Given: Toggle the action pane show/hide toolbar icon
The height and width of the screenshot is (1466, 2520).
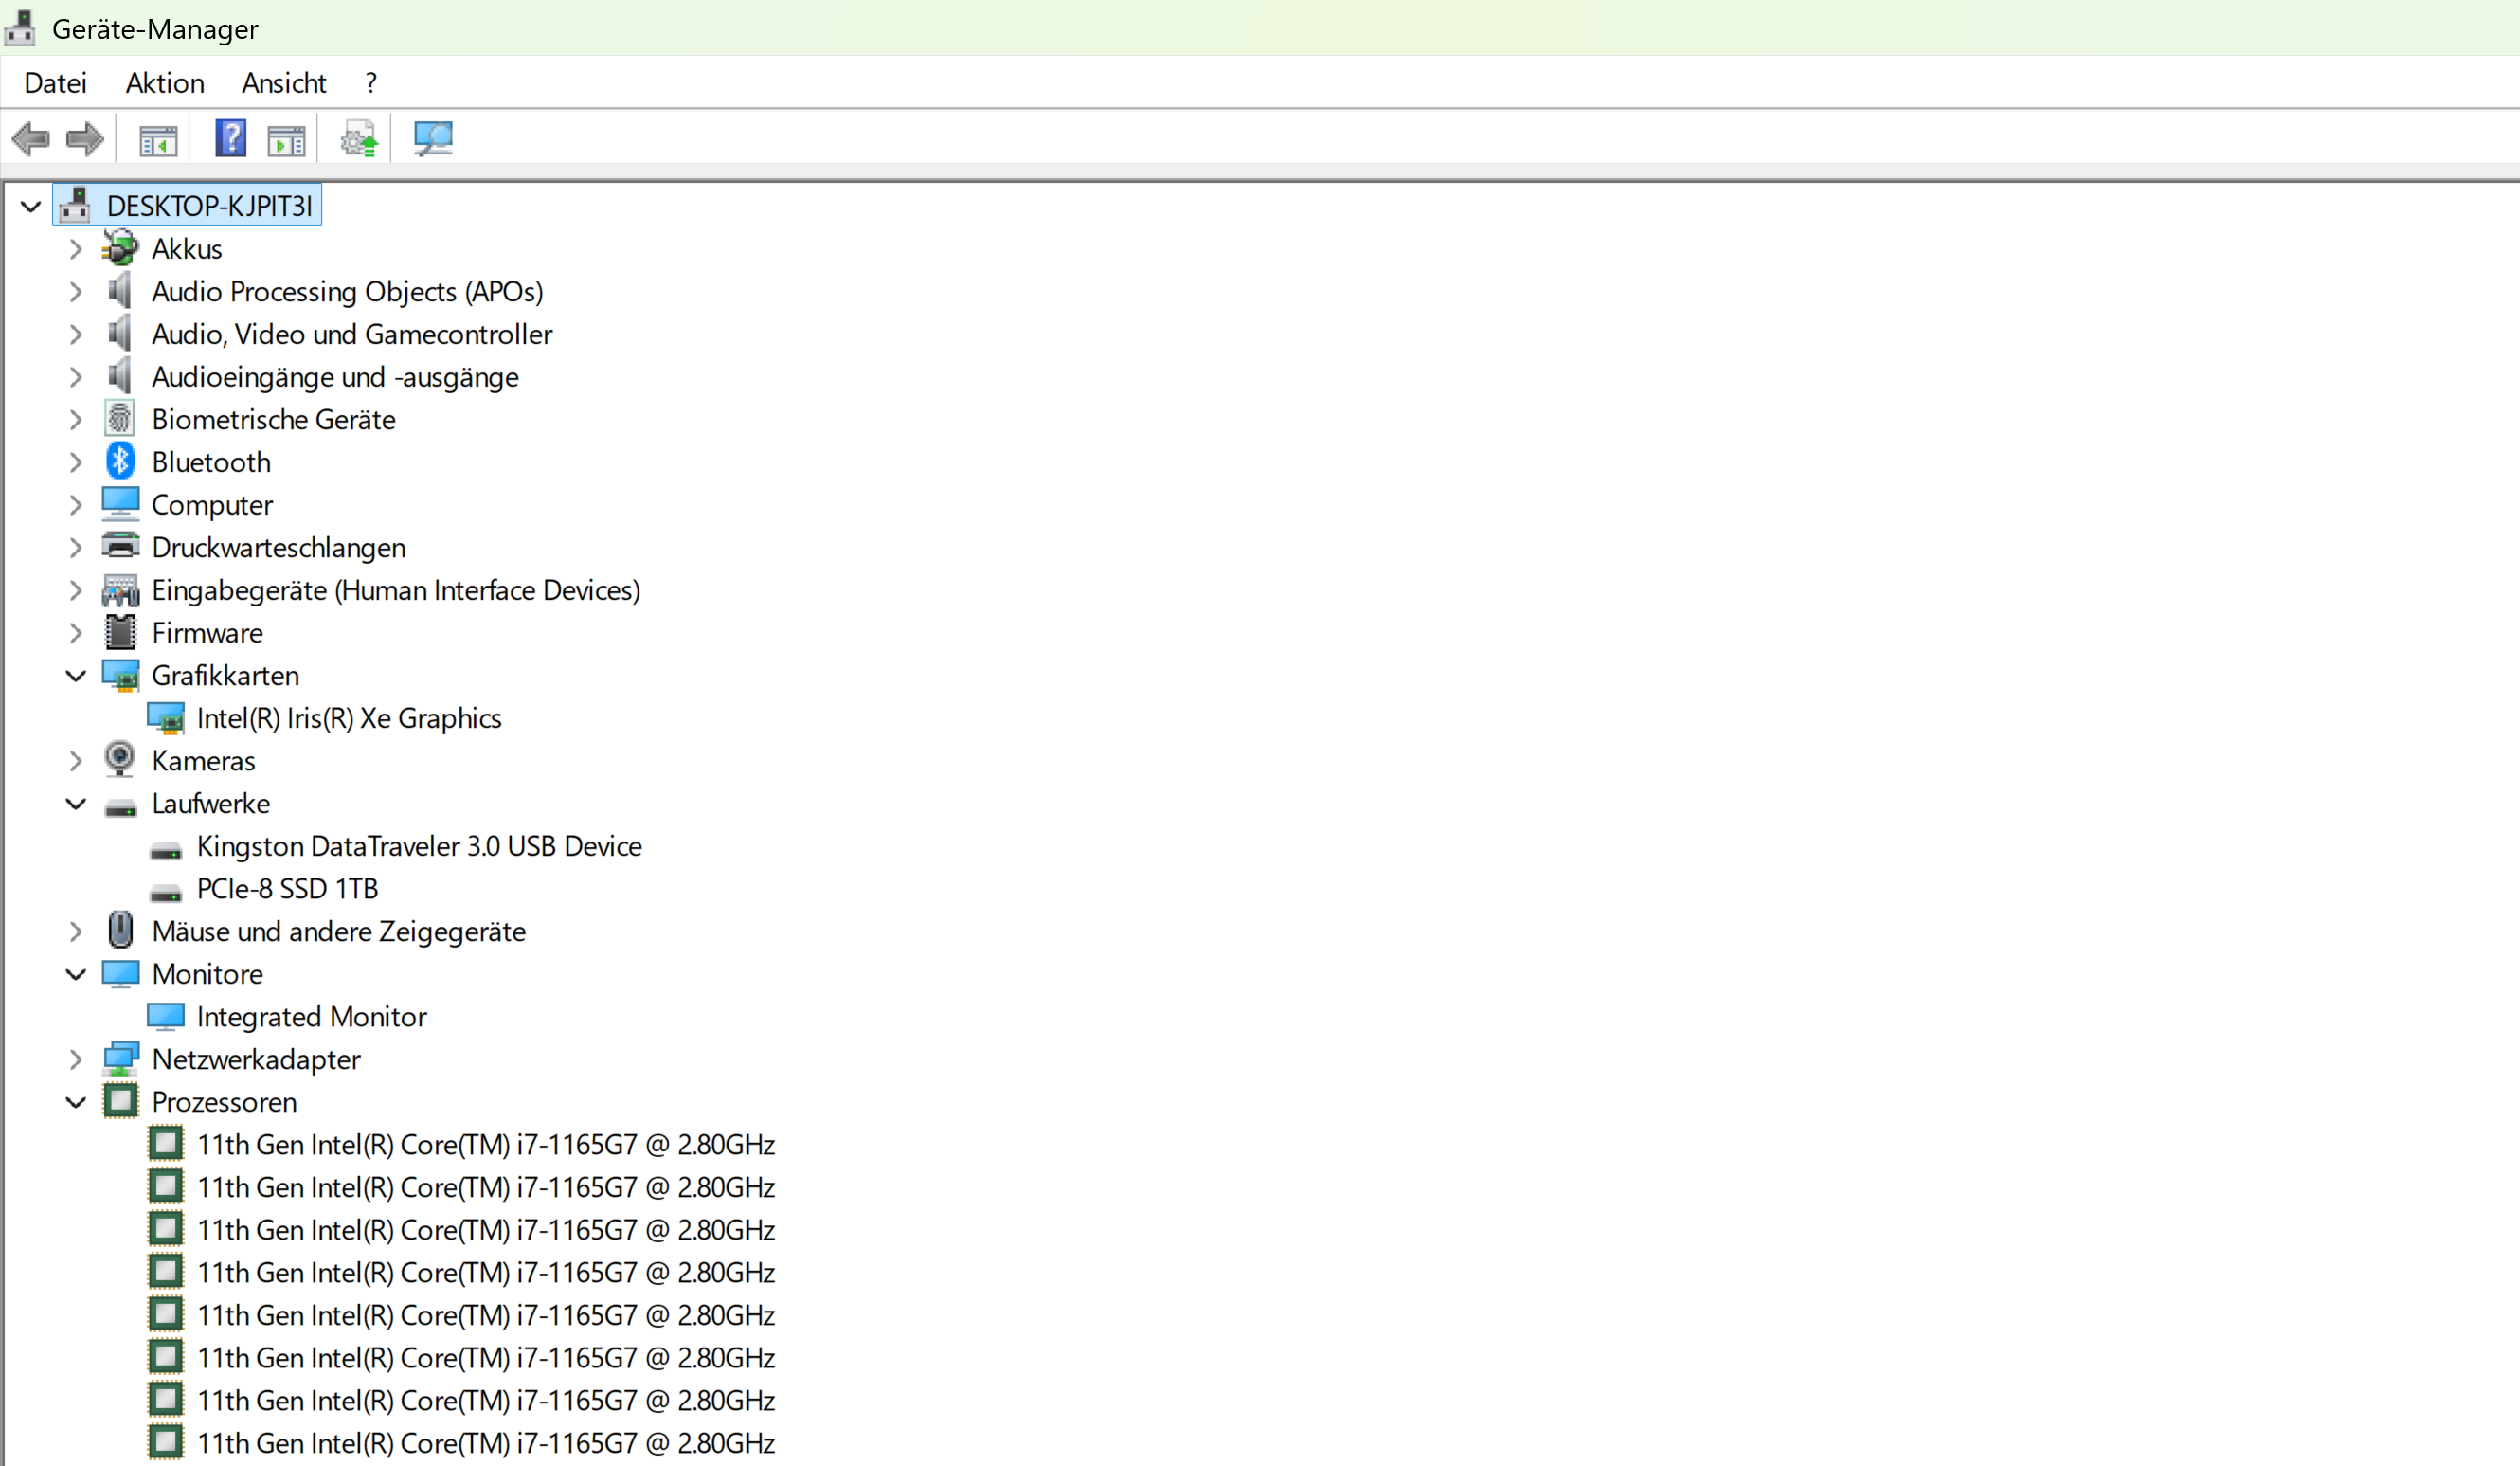Looking at the screenshot, I should 287,139.
